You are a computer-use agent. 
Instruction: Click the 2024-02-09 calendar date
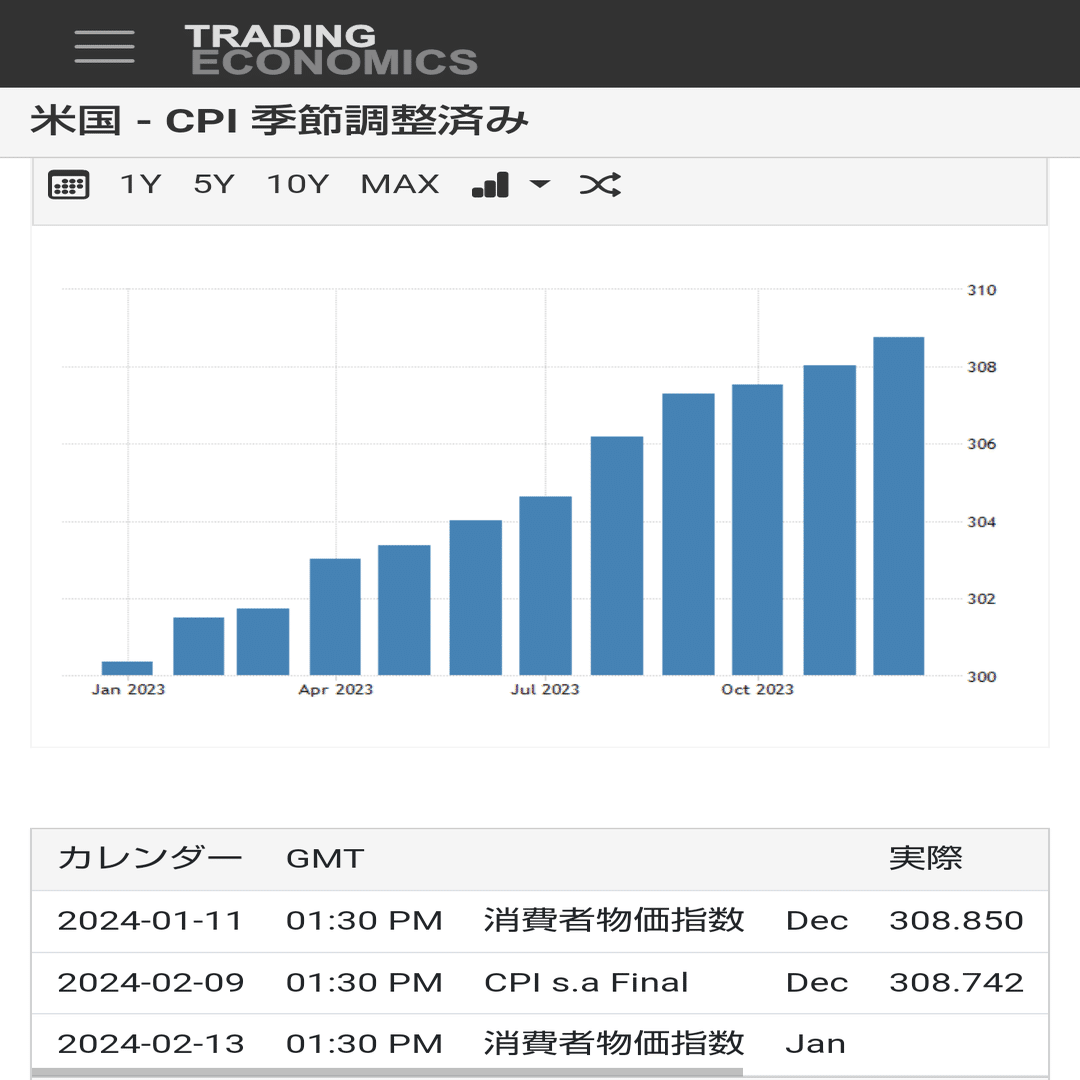150,983
